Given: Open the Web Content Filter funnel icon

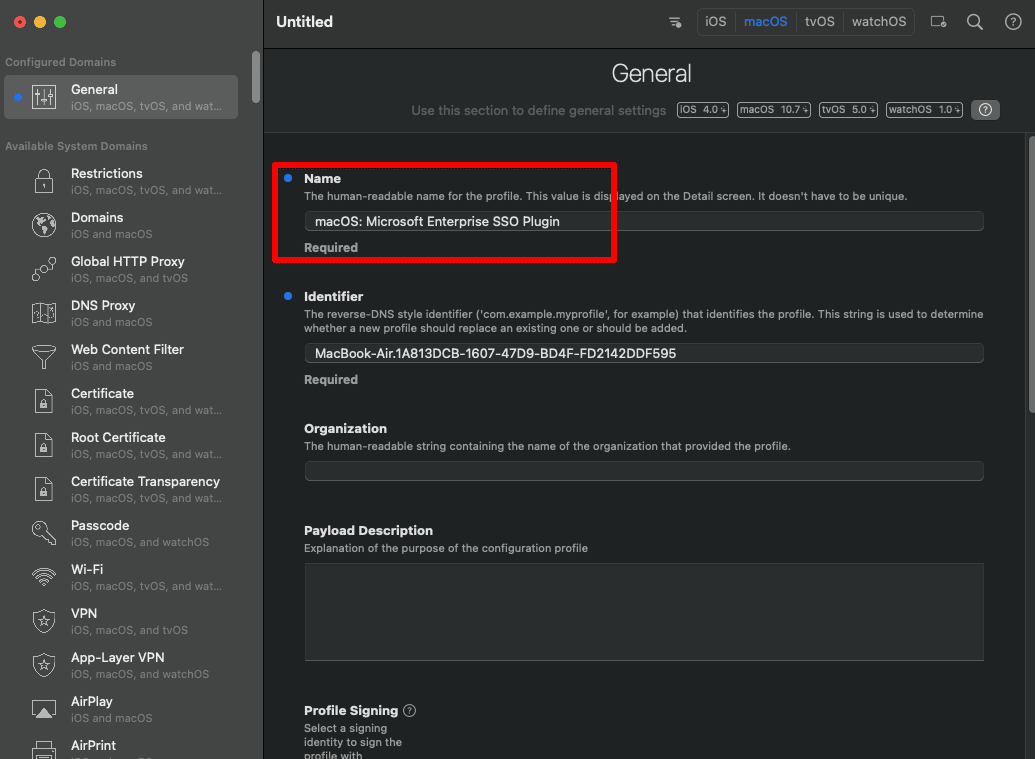Looking at the screenshot, I should (x=44, y=357).
